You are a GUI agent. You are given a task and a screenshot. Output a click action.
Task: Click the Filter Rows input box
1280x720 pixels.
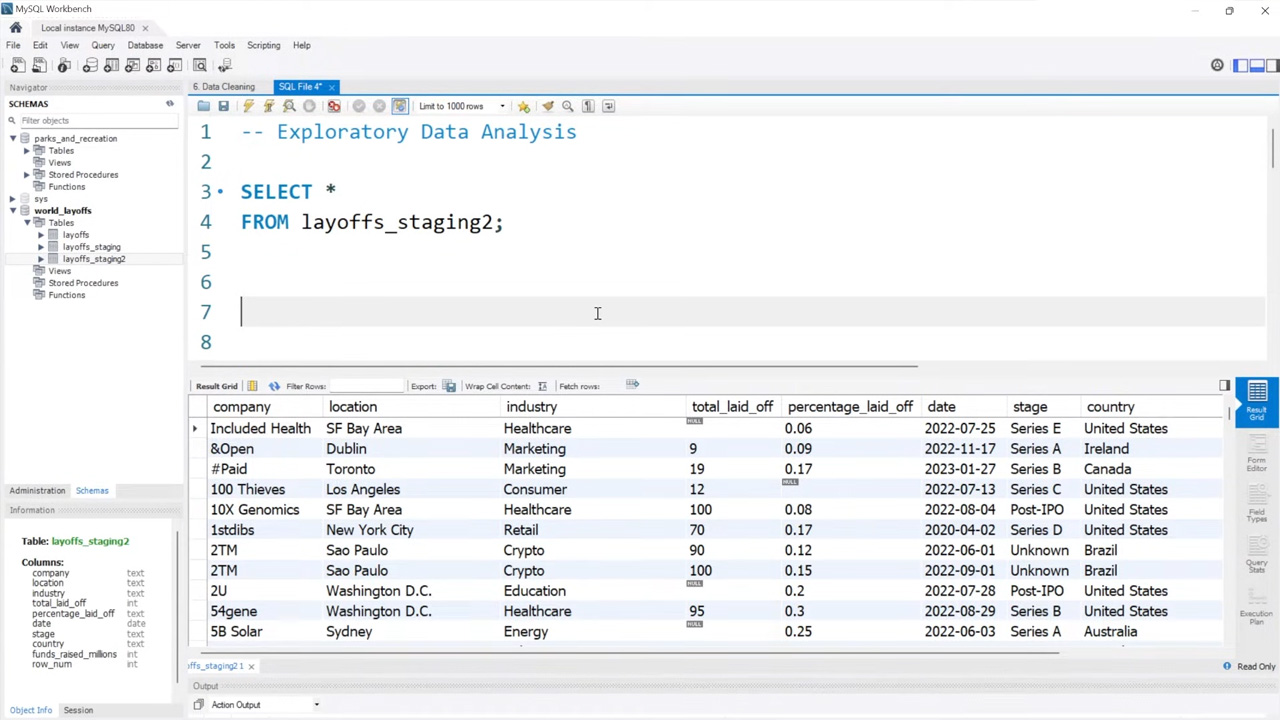point(365,386)
